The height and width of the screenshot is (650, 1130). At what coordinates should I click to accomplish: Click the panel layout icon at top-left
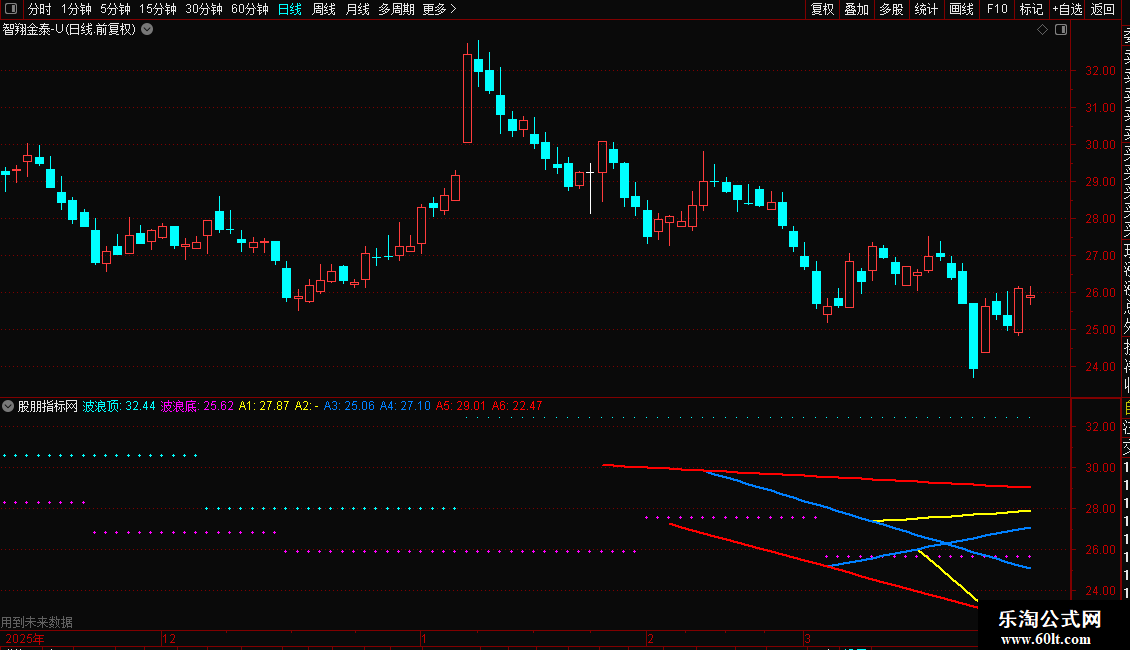11,9
